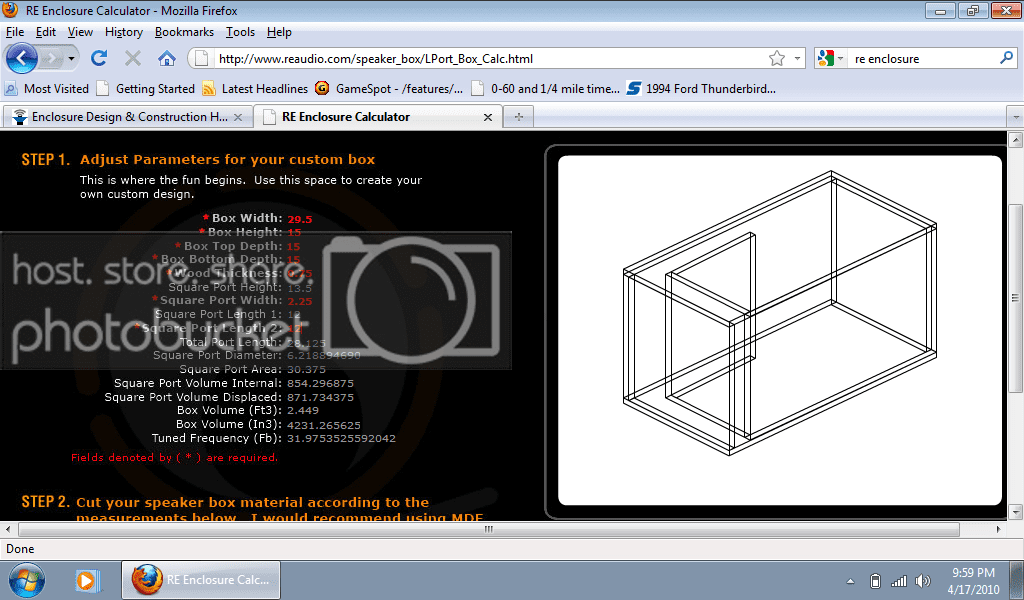Click the vertical scrollbar thumb
The height and width of the screenshot is (600, 1024).
[1016, 298]
